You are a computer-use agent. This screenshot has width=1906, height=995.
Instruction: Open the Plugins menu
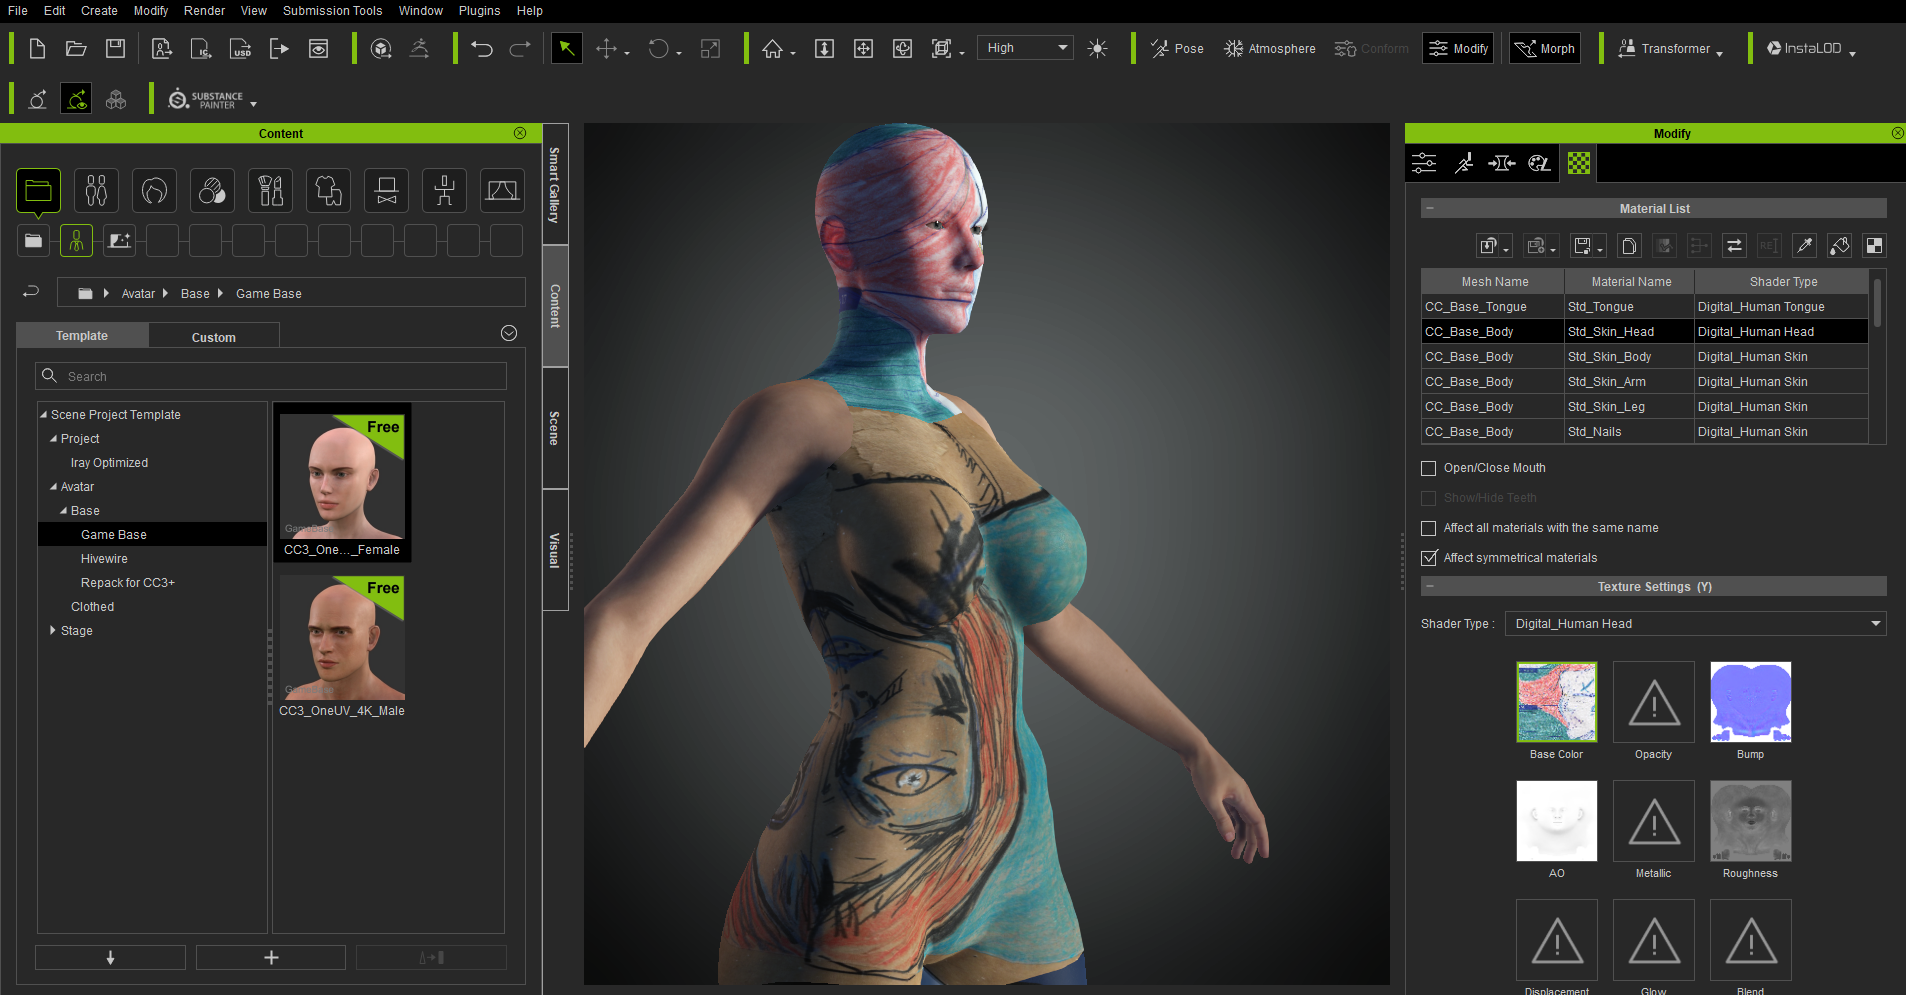point(479,11)
